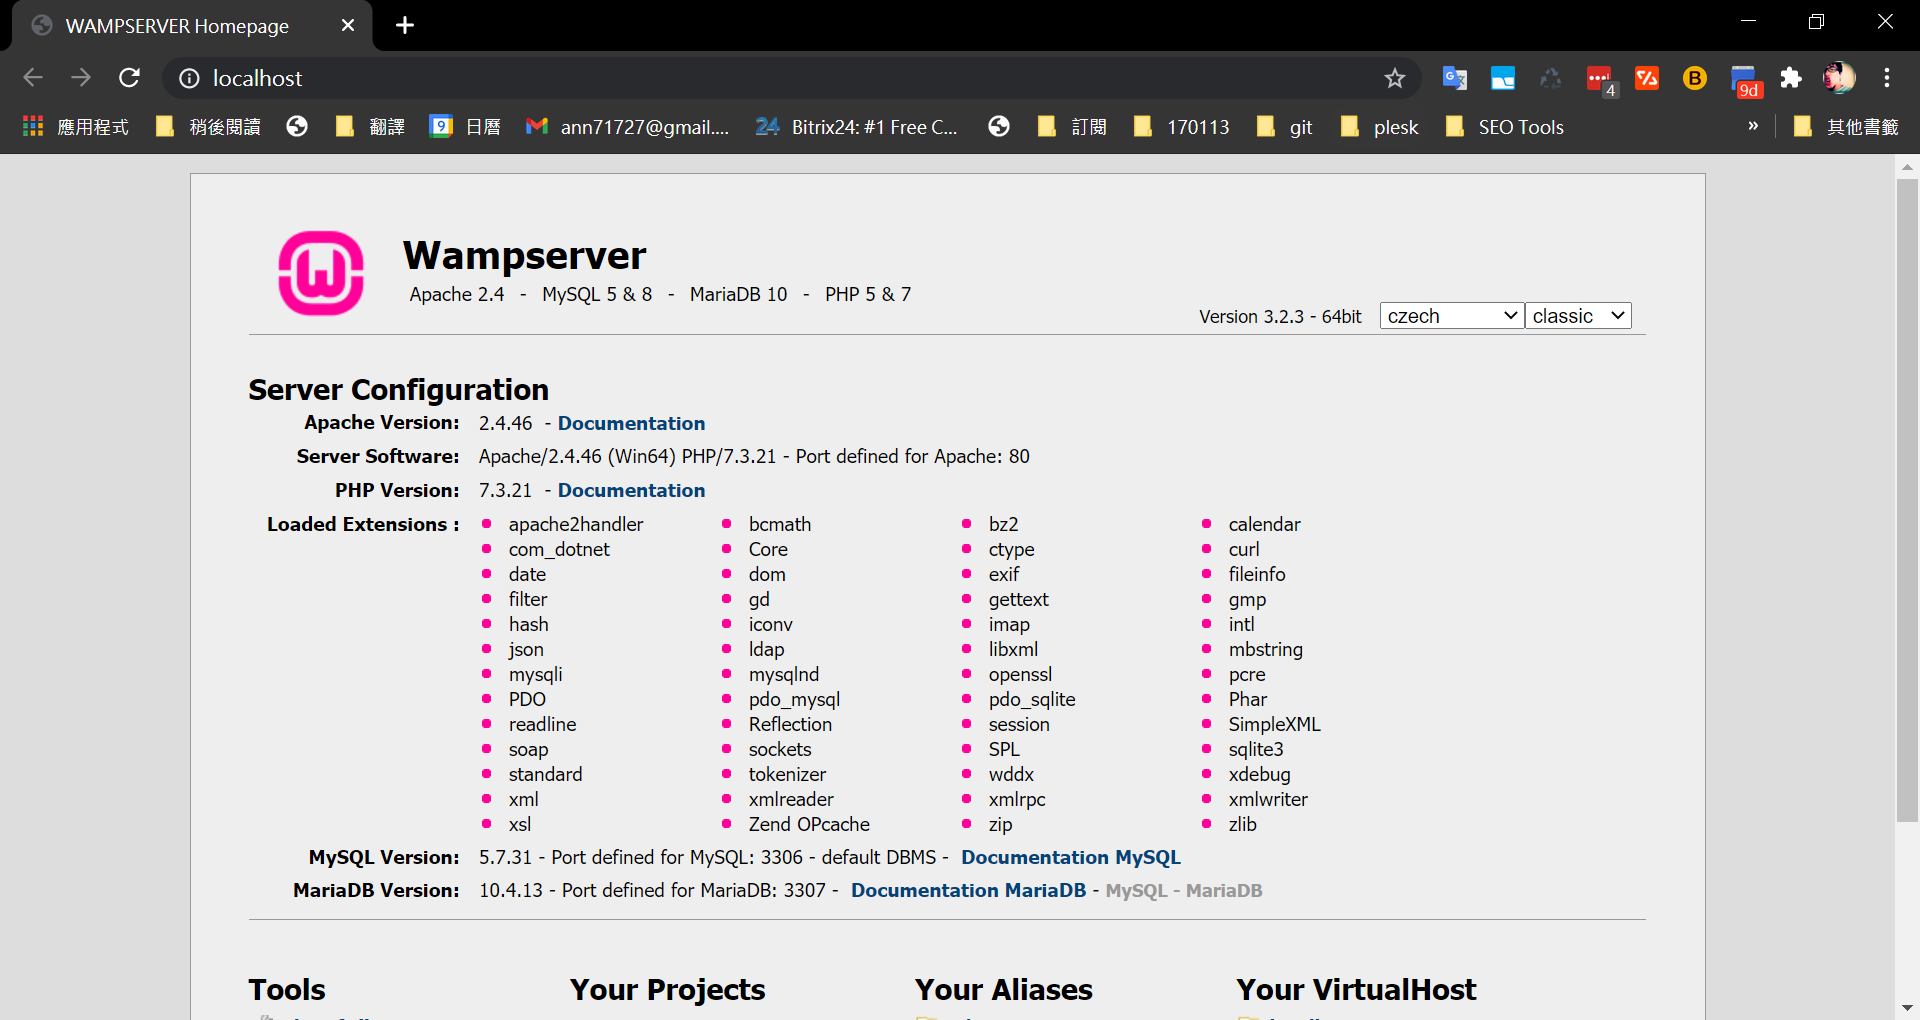Open Apache version Documentation link
This screenshot has height=1020, width=1920.
(631, 423)
